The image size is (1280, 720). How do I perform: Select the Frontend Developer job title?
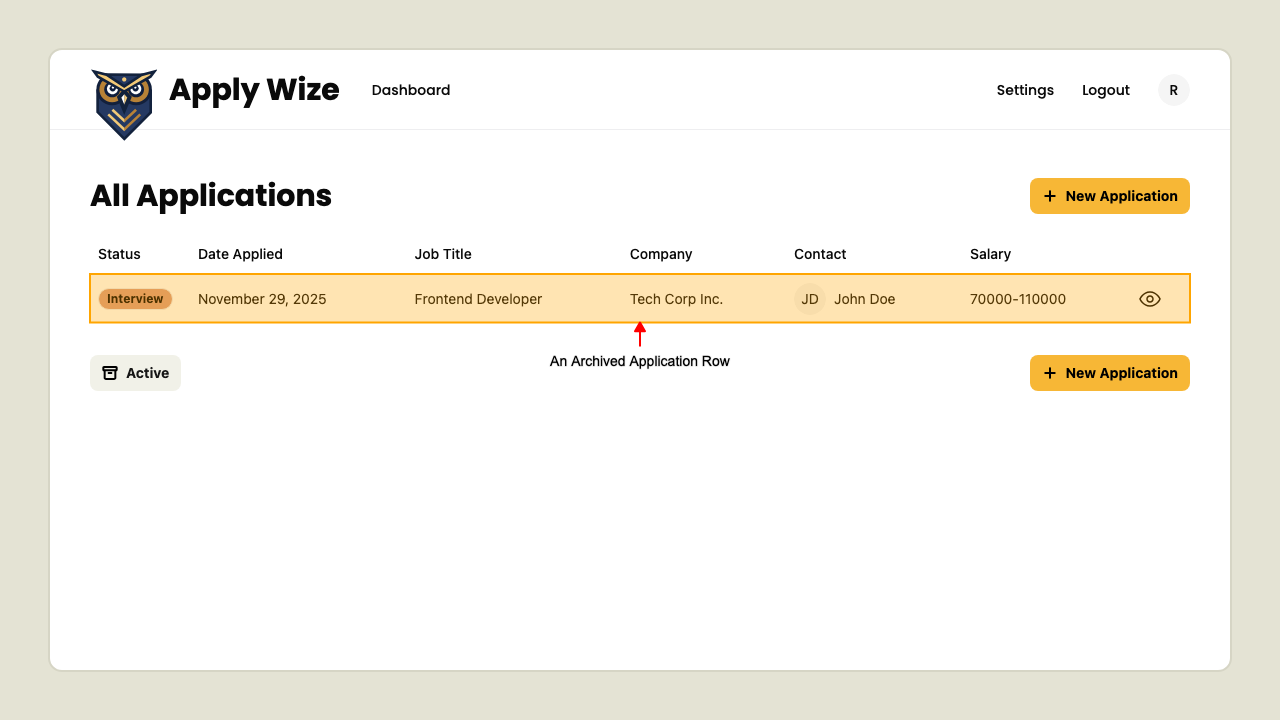(x=478, y=299)
